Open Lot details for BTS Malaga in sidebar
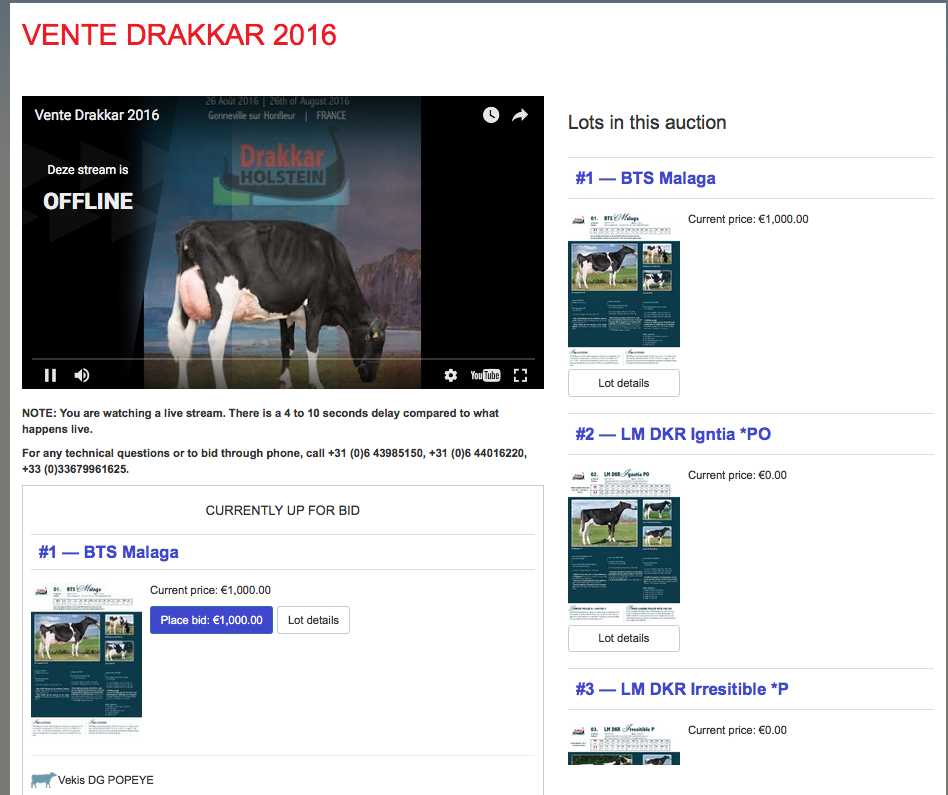 [623, 383]
